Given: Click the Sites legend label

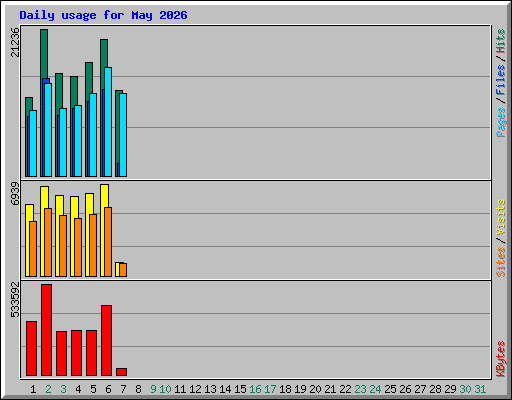Looking at the screenshot, I should coord(501,262).
